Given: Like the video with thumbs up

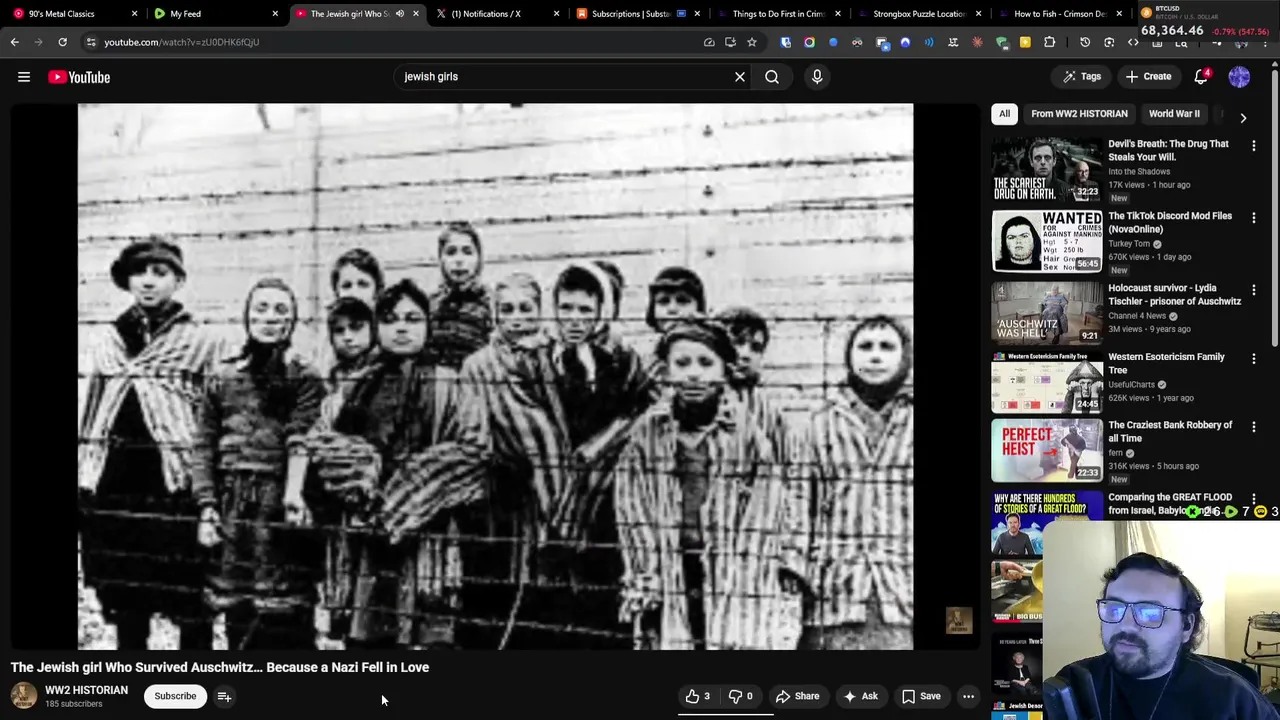Looking at the screenshot, I should click(698, 696).
